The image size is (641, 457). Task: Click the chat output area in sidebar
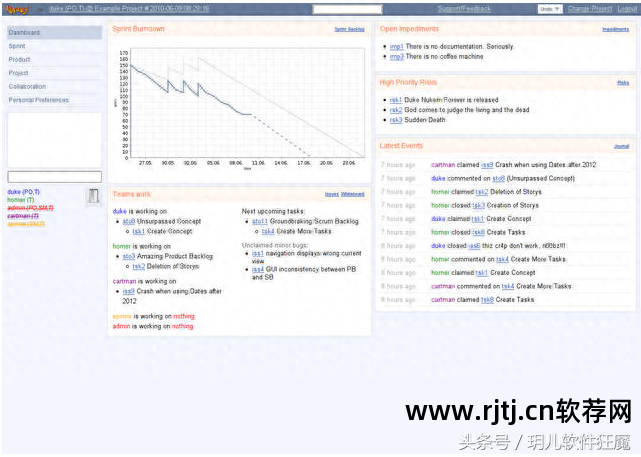[54, 140]
